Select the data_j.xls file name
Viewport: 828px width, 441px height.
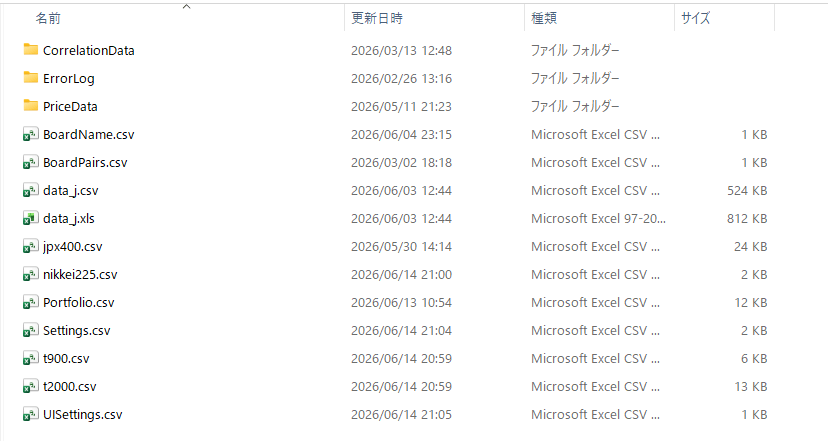[69, 219]
